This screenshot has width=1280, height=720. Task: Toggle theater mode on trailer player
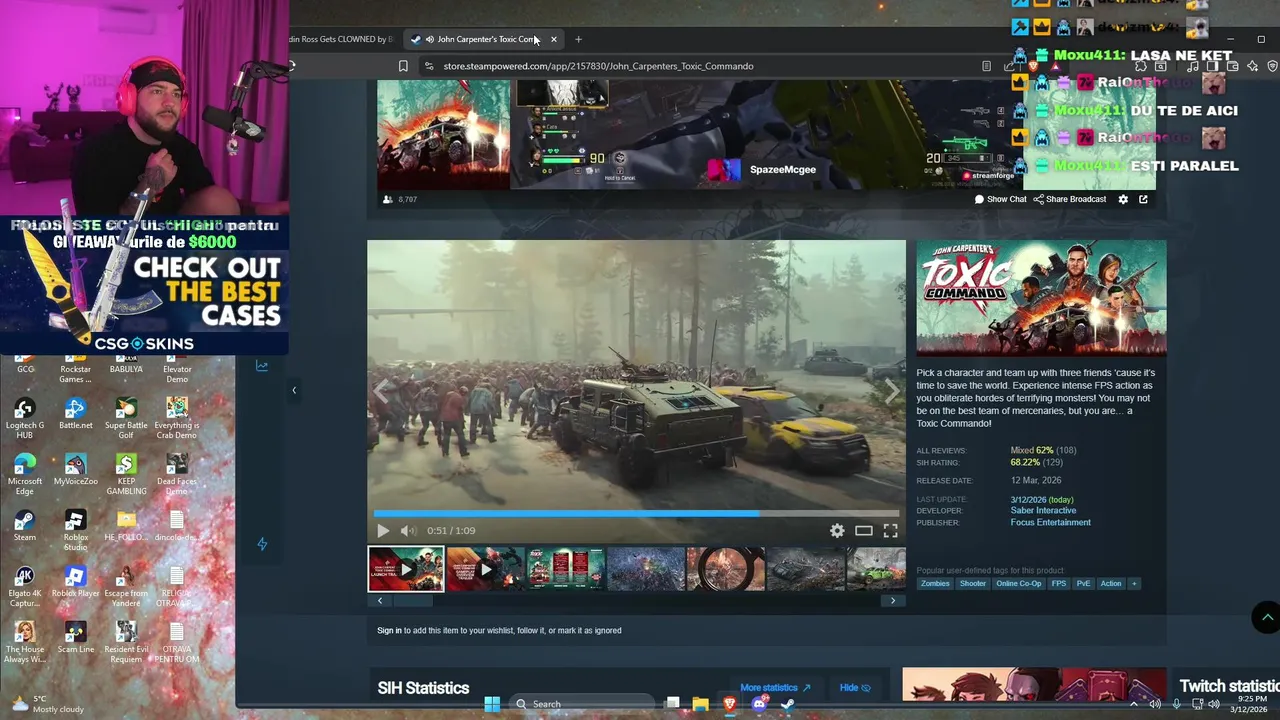click(x=864, y=531)
